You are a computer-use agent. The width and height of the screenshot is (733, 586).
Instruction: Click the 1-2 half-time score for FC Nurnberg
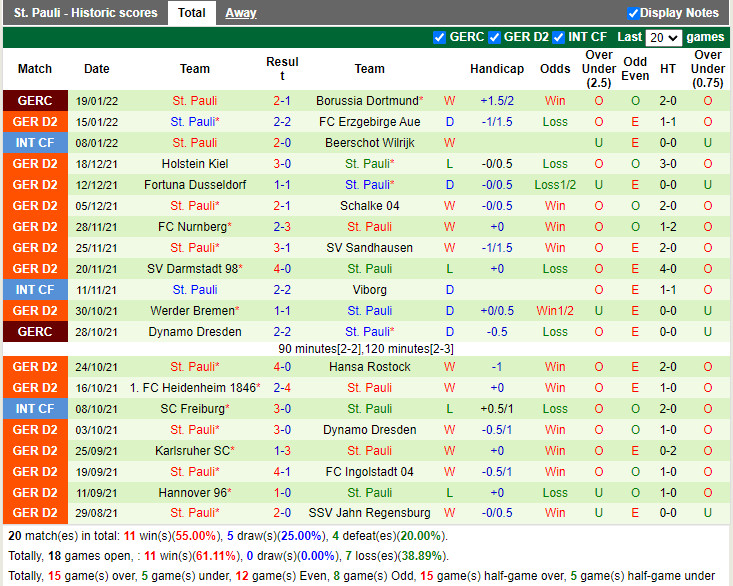click(668, 227)
